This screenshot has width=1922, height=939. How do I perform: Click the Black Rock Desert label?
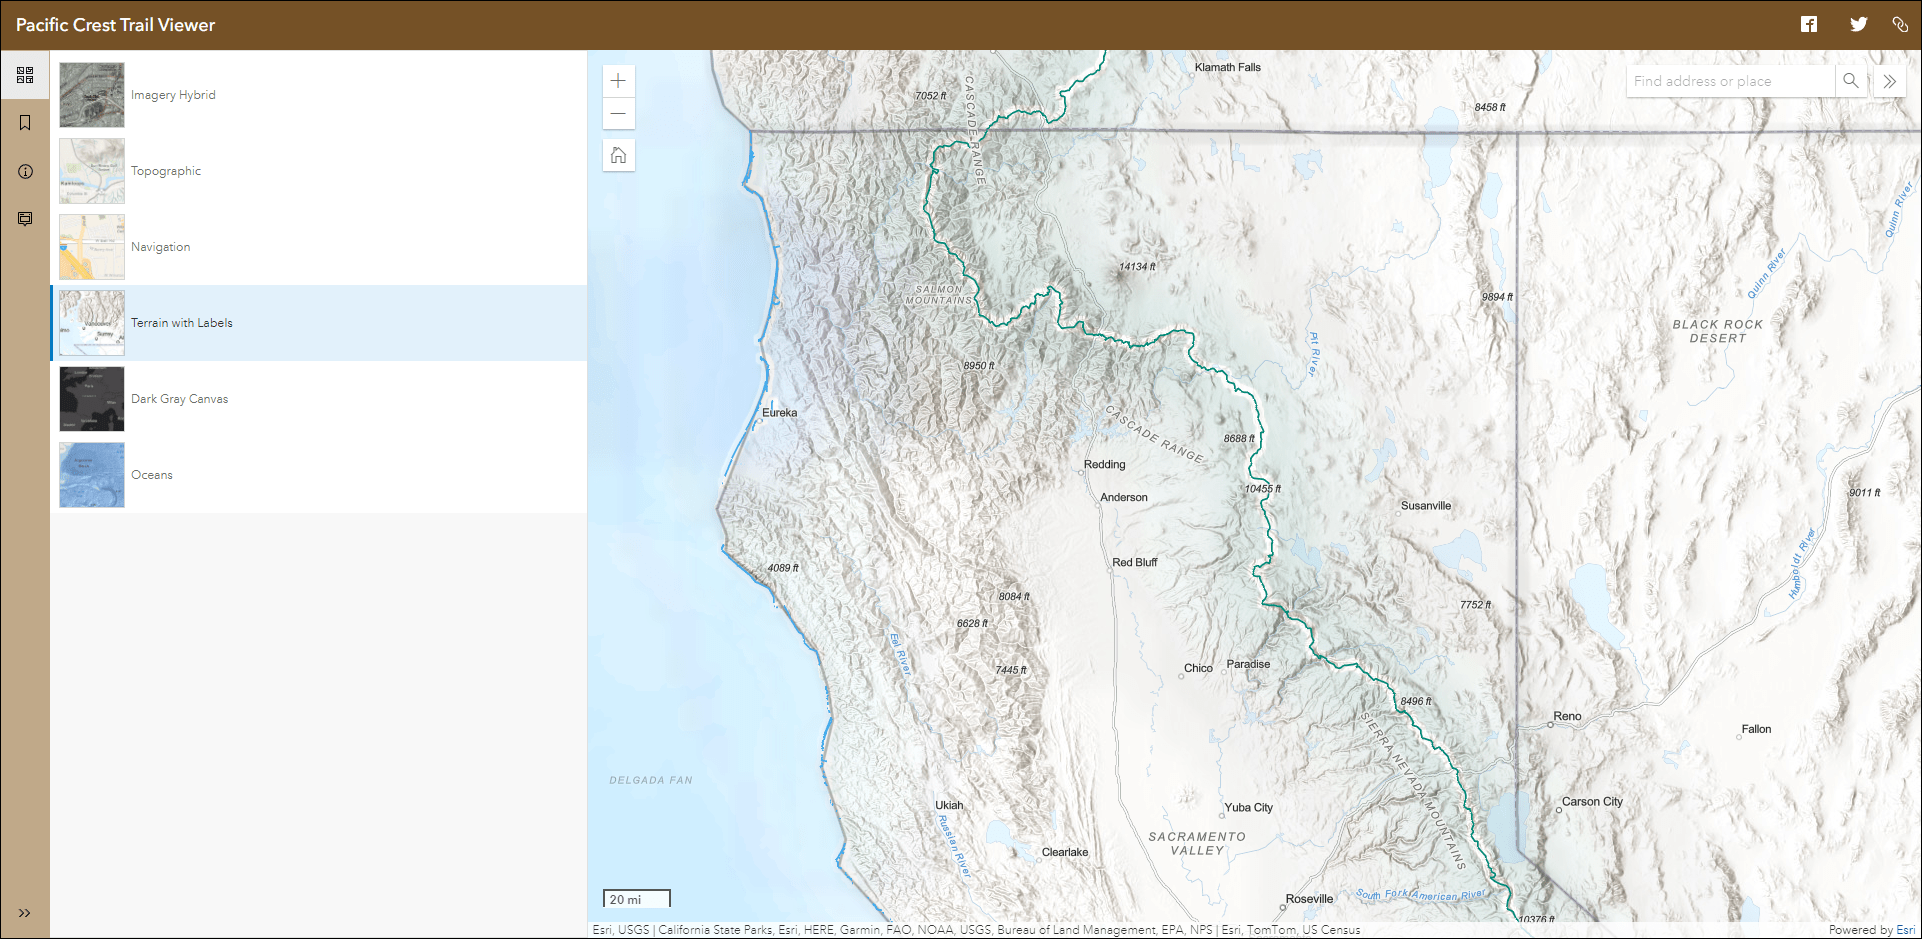(x=1718, y=332)
